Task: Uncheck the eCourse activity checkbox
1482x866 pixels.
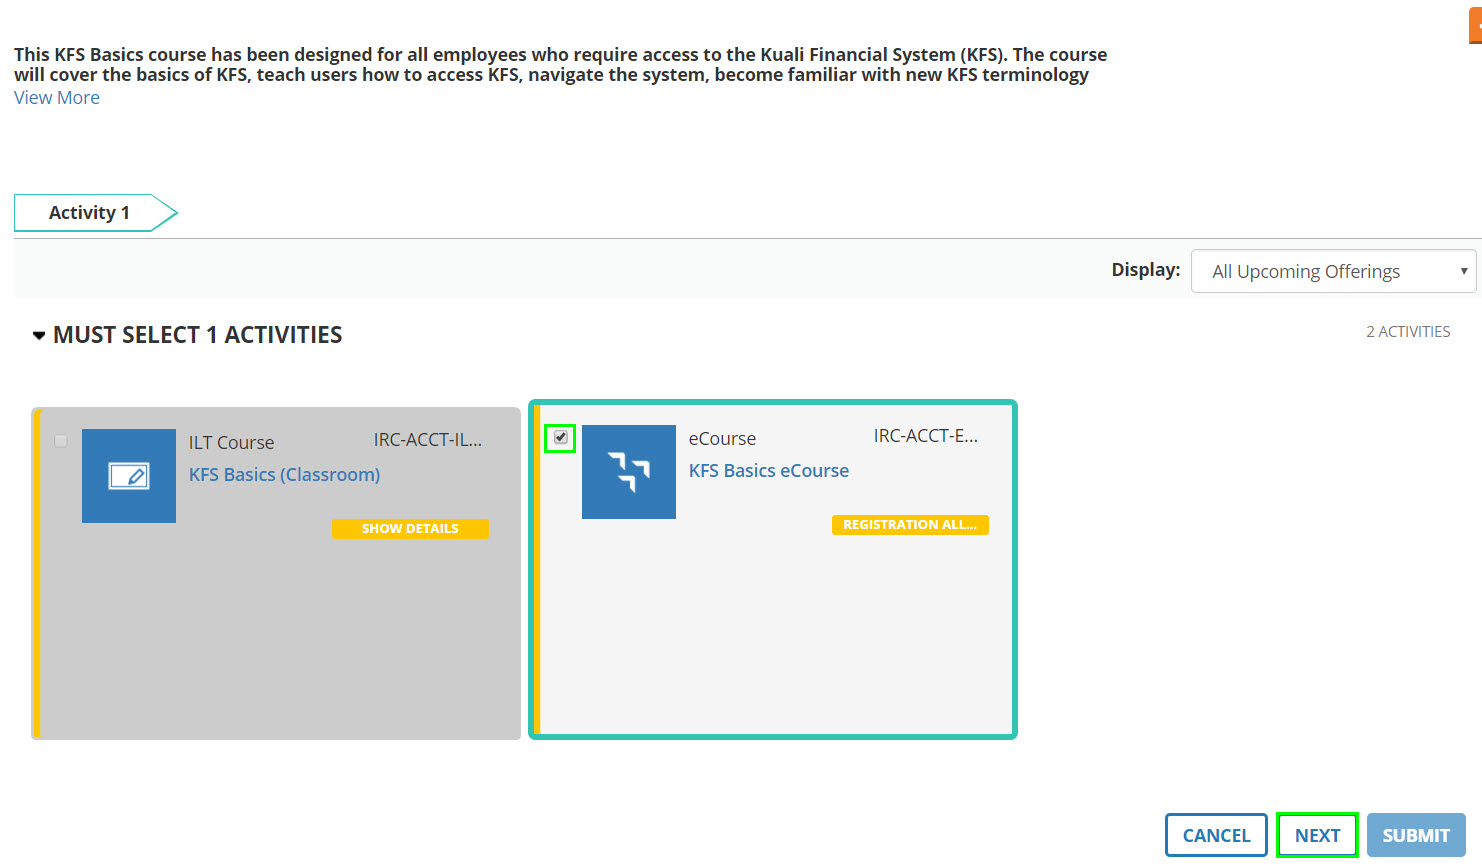Action: (561, 438)
